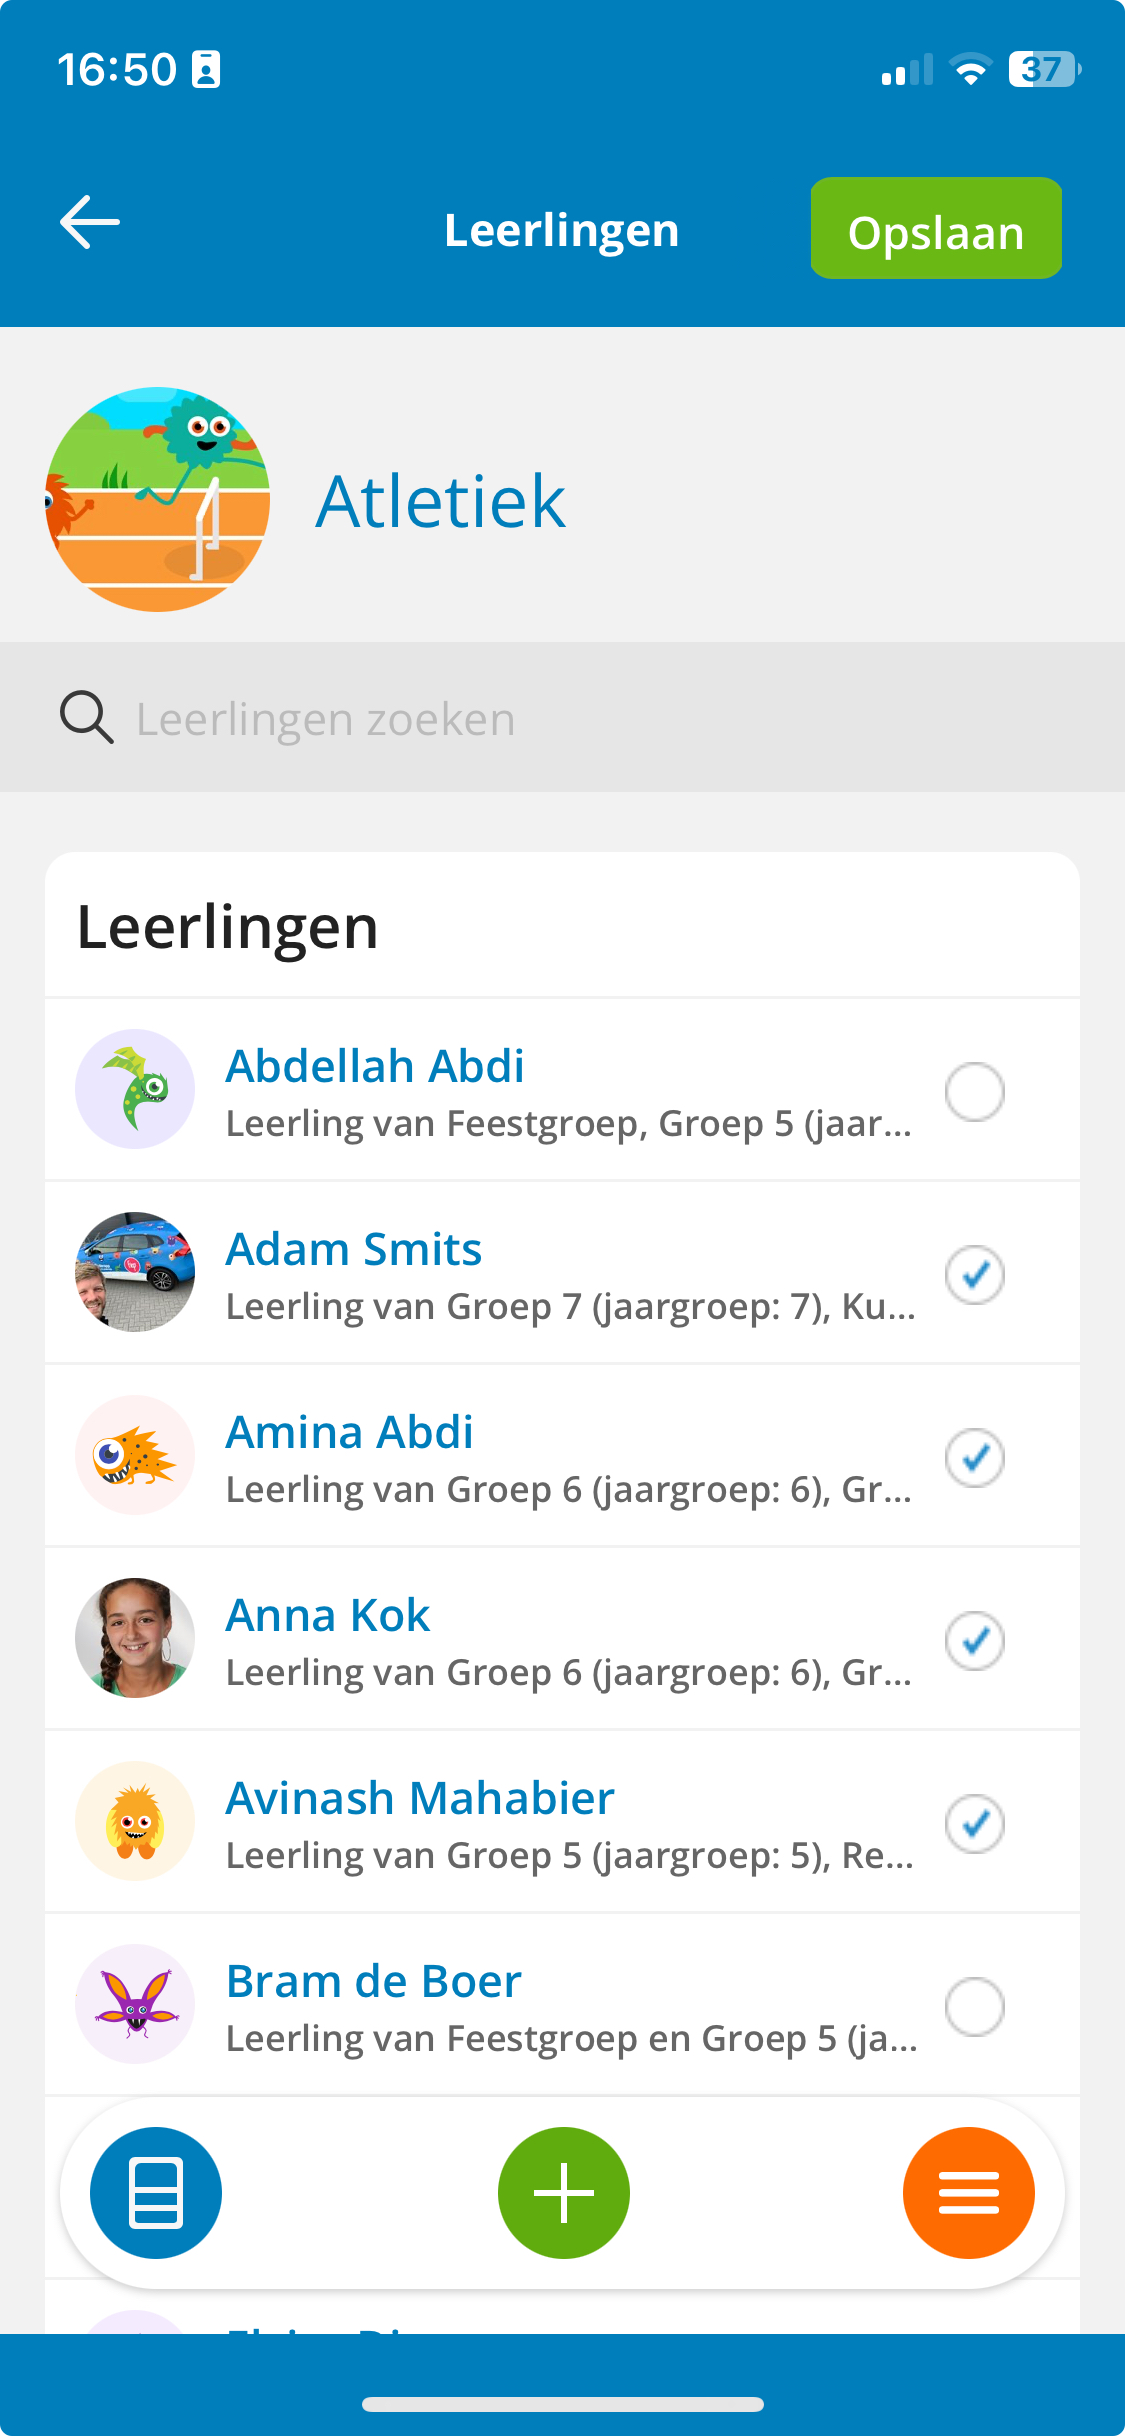Deselect Amina Abdi's checkmark
Screen dimensions: 1125x2436
[975, 1457]
